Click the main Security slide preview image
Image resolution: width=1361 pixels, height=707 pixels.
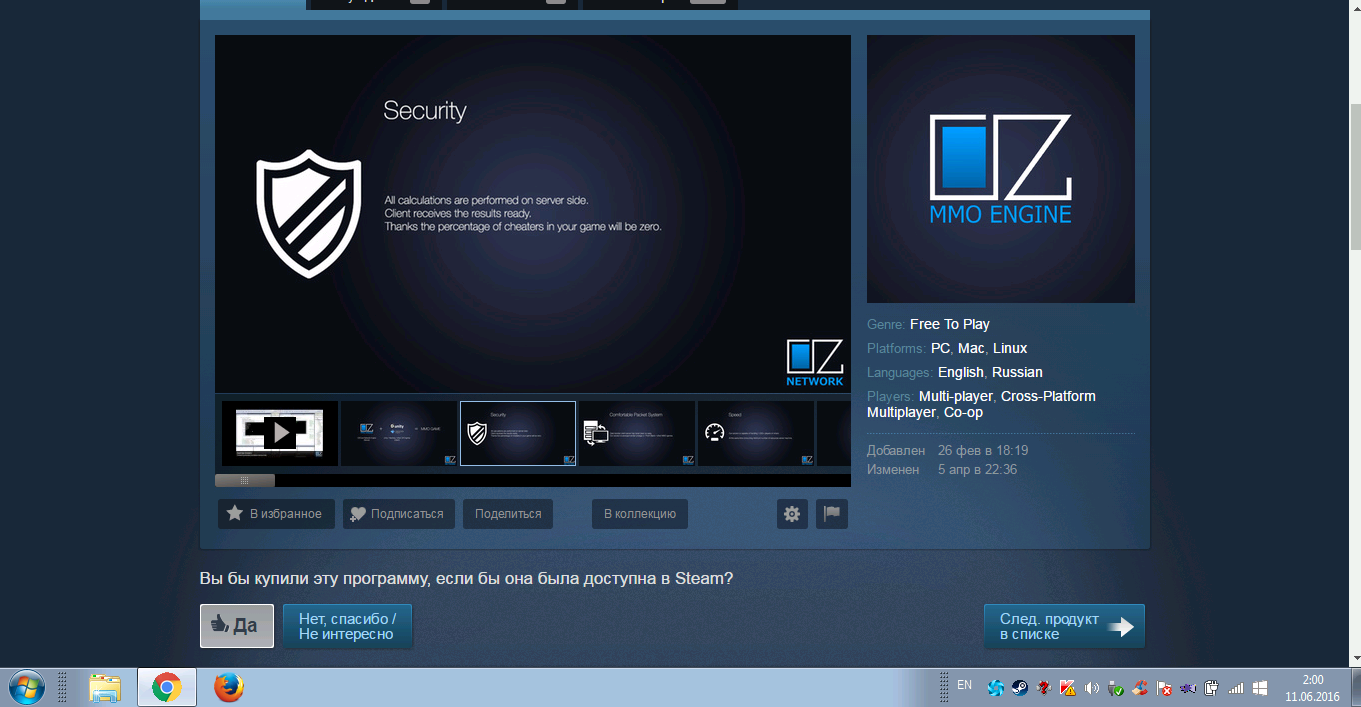pos(533,214)
